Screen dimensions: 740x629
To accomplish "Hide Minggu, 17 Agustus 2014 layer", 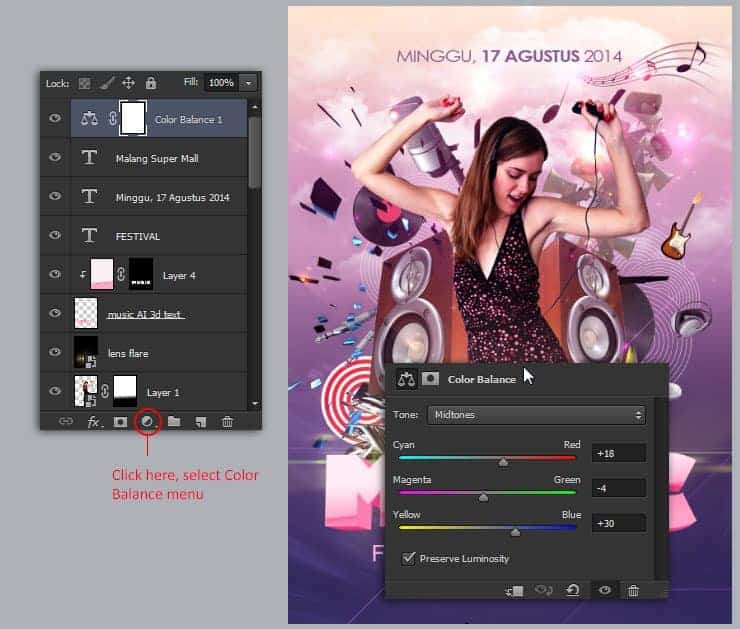I will [x=55, y=195].
